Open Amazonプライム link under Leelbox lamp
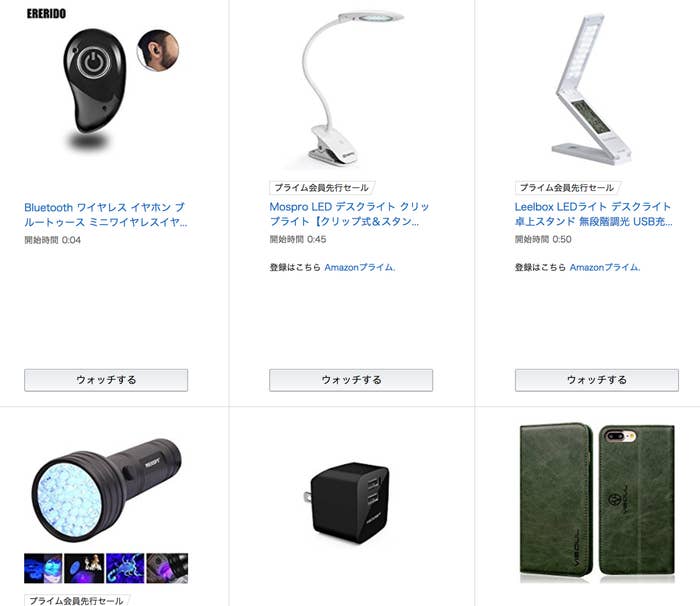700x606 pixels. pyautogui.click(x=605, y=267)
